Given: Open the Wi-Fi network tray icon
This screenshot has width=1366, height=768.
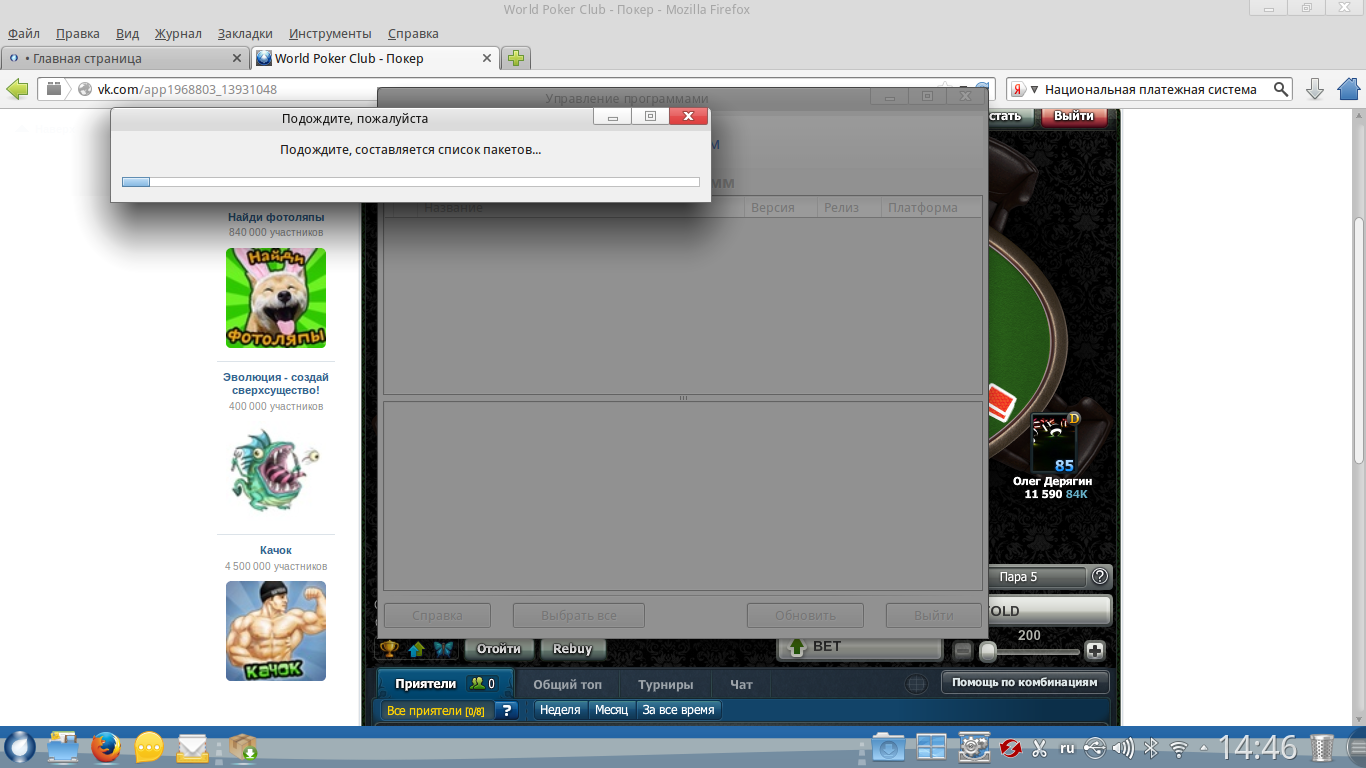Looking at the screenshot, I should click(1179, 748).
